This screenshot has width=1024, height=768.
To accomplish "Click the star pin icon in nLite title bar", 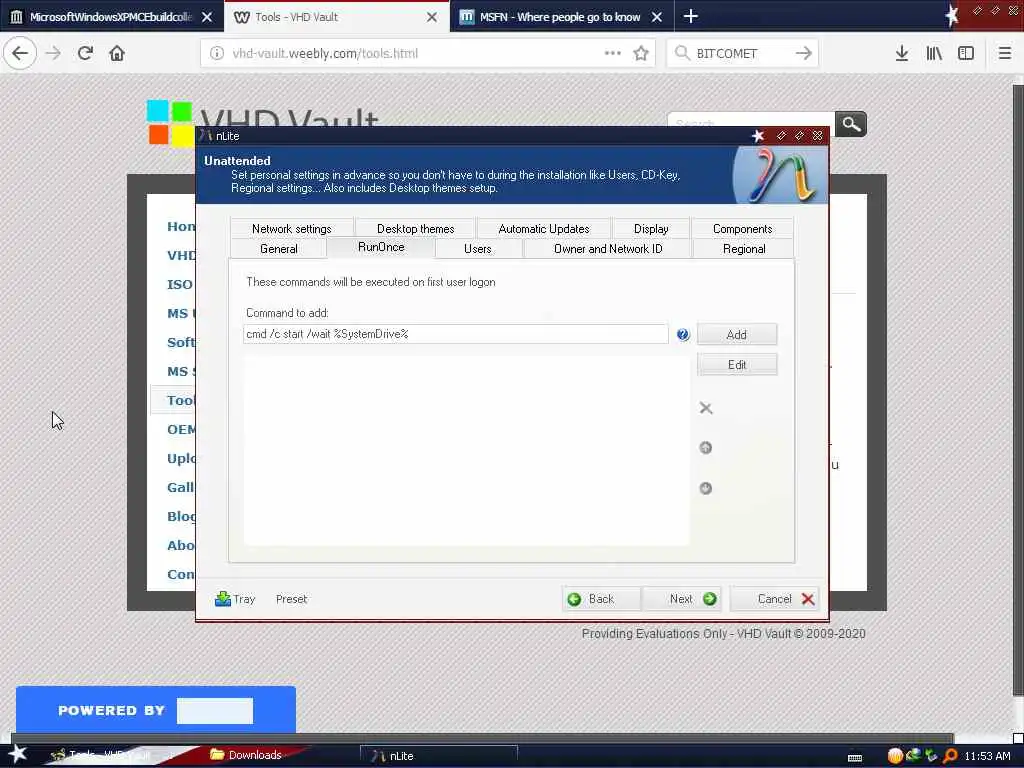I will click(x=758, y=135).
